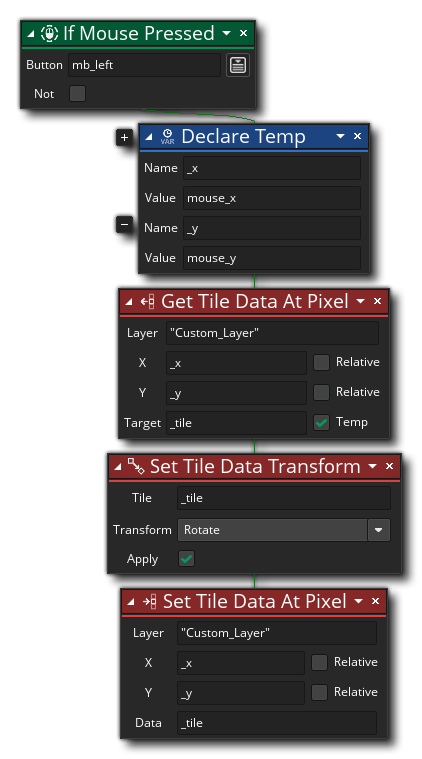Image resolution: width=422 pixels, height=759 pixels.
Task: Open Set Tile Data At Pixel options arrow
Action: click(358, 602)
